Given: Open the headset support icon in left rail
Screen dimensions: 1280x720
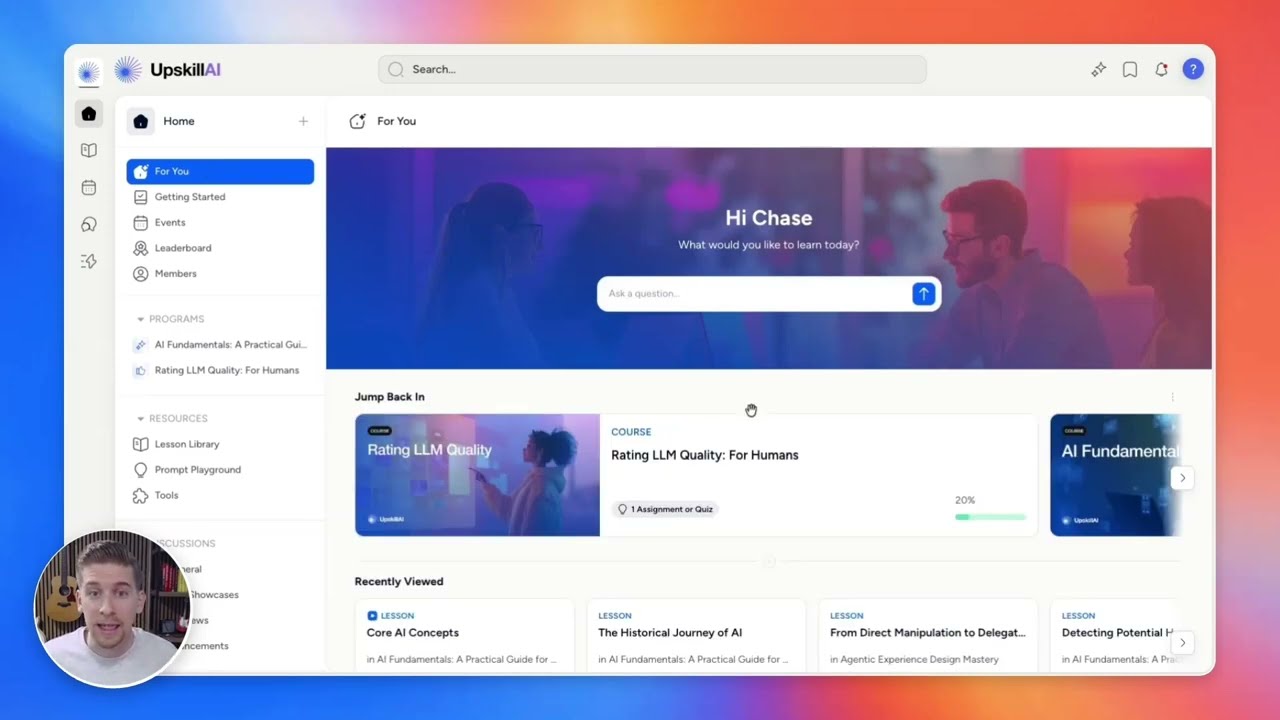Looking at the screenshot, I should 89,224.
